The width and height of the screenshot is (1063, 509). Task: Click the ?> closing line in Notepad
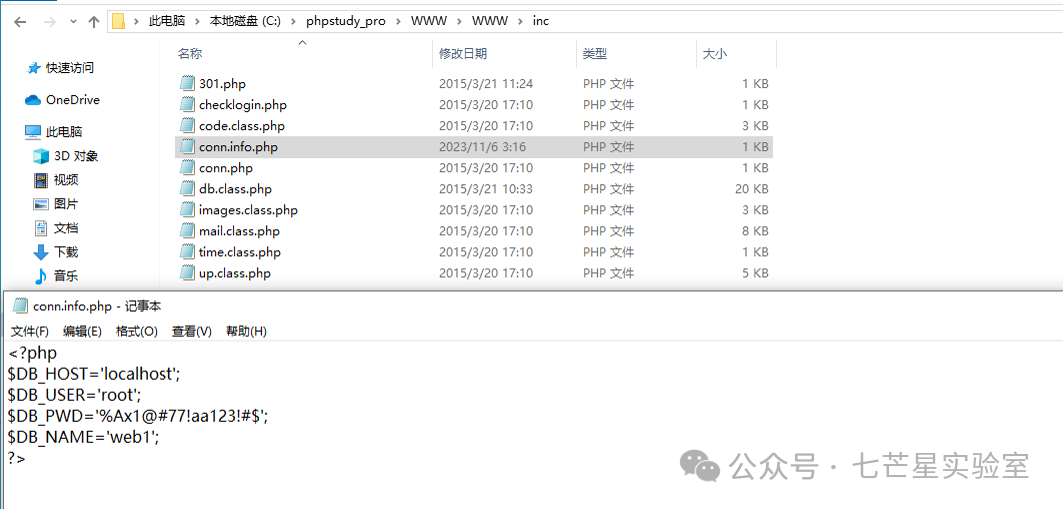click(17, 458)
